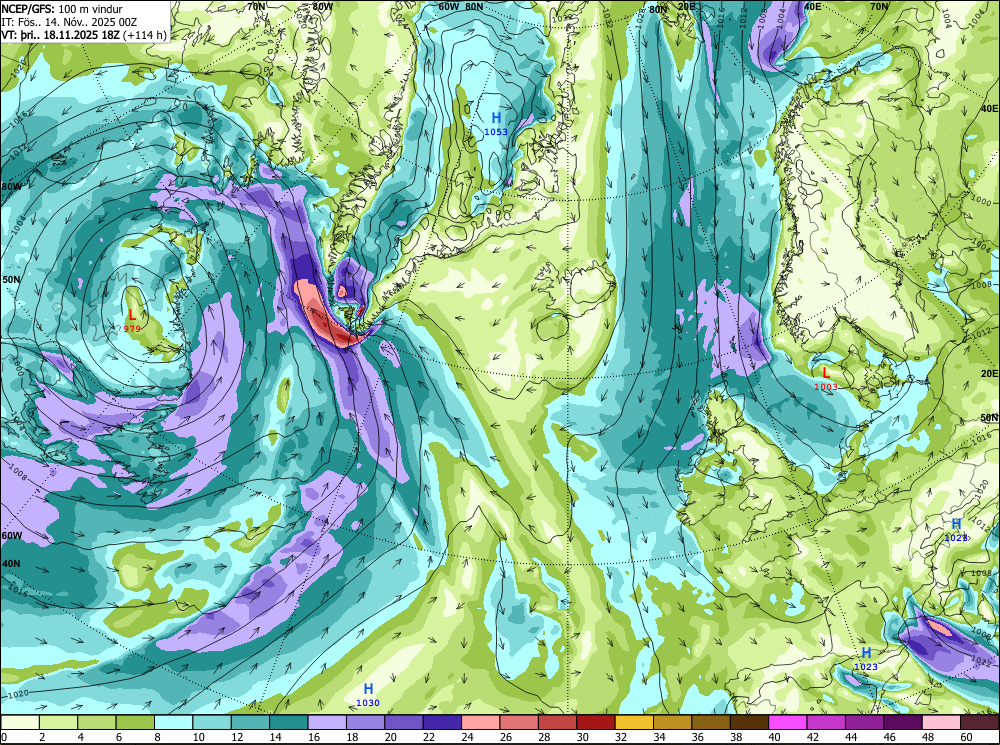
Task: Pick the dark teal 14–16 legend swatch
Action: [289, 722]
